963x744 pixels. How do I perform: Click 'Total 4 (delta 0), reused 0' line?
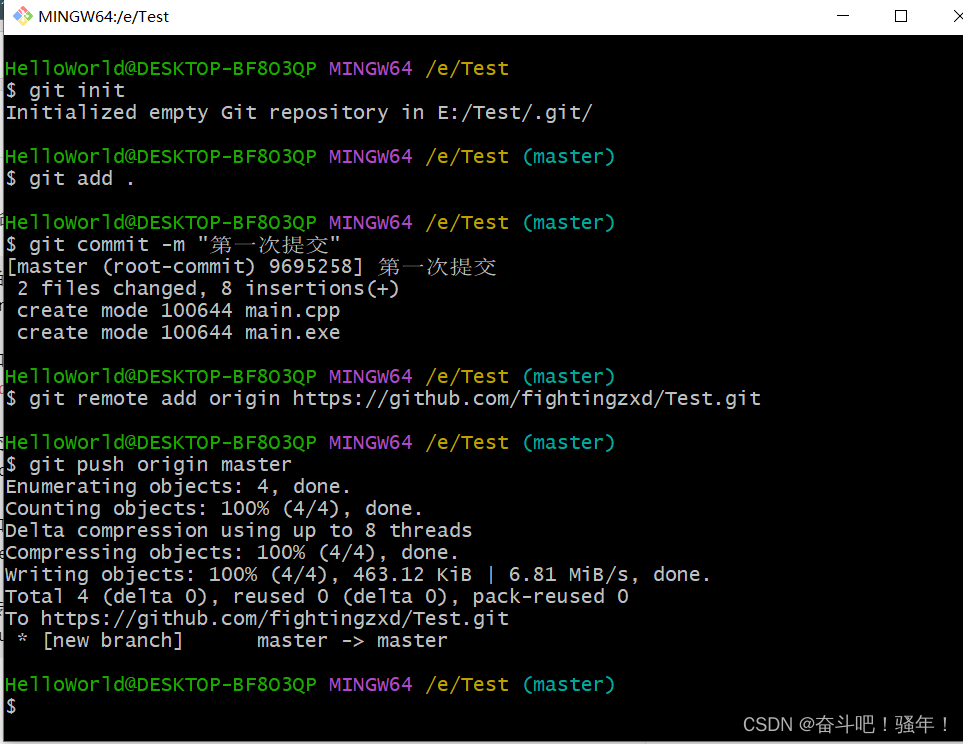(317, 597)
